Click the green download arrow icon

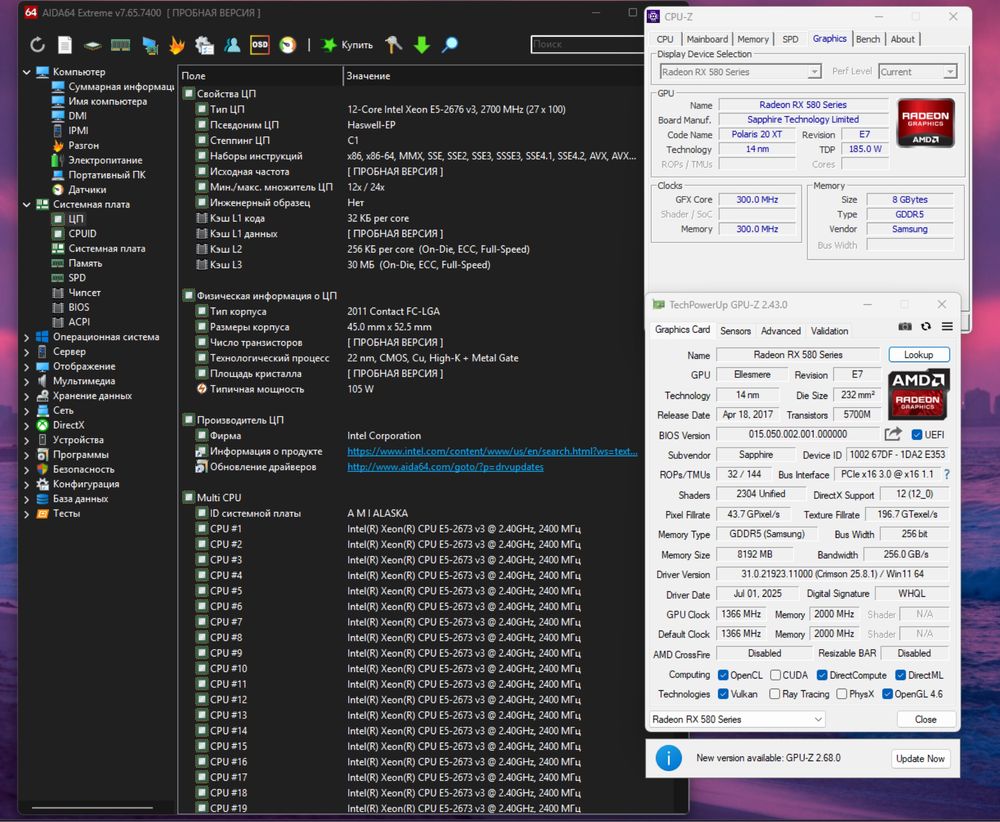(x=422, y=45)
